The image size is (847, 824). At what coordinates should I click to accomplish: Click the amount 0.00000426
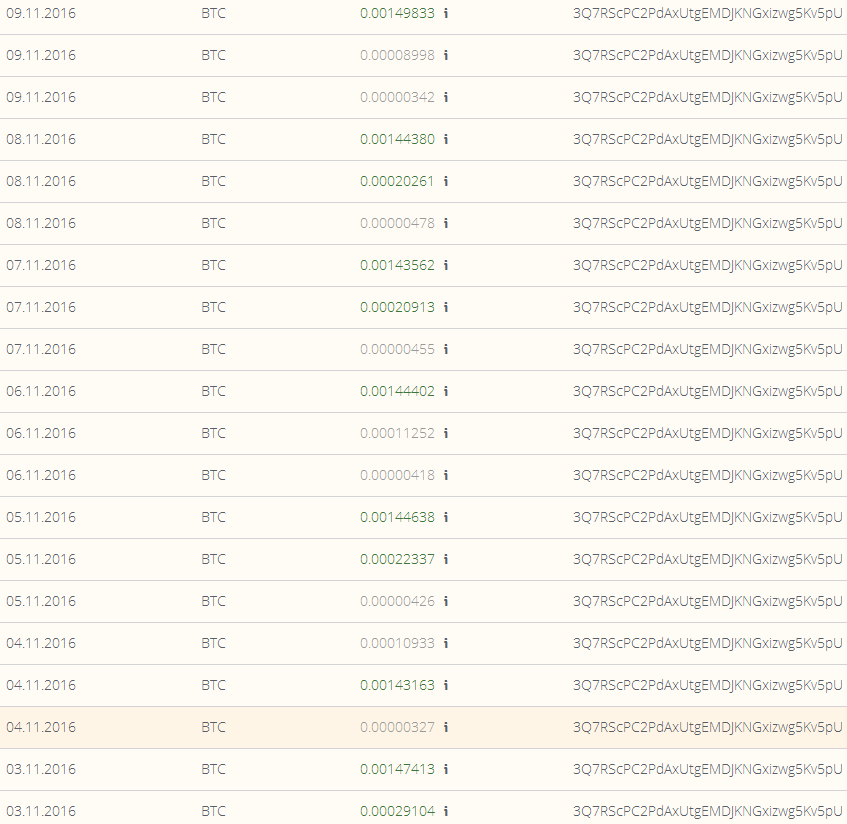tap(397, 601)
